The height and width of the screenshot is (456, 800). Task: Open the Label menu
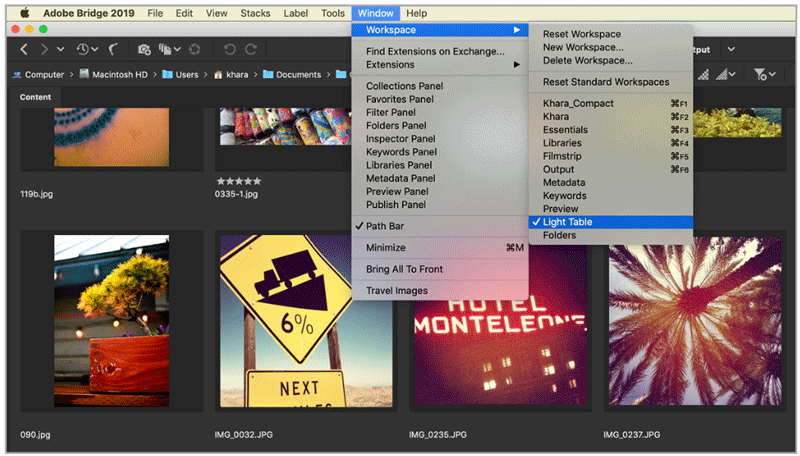[295, 13]
